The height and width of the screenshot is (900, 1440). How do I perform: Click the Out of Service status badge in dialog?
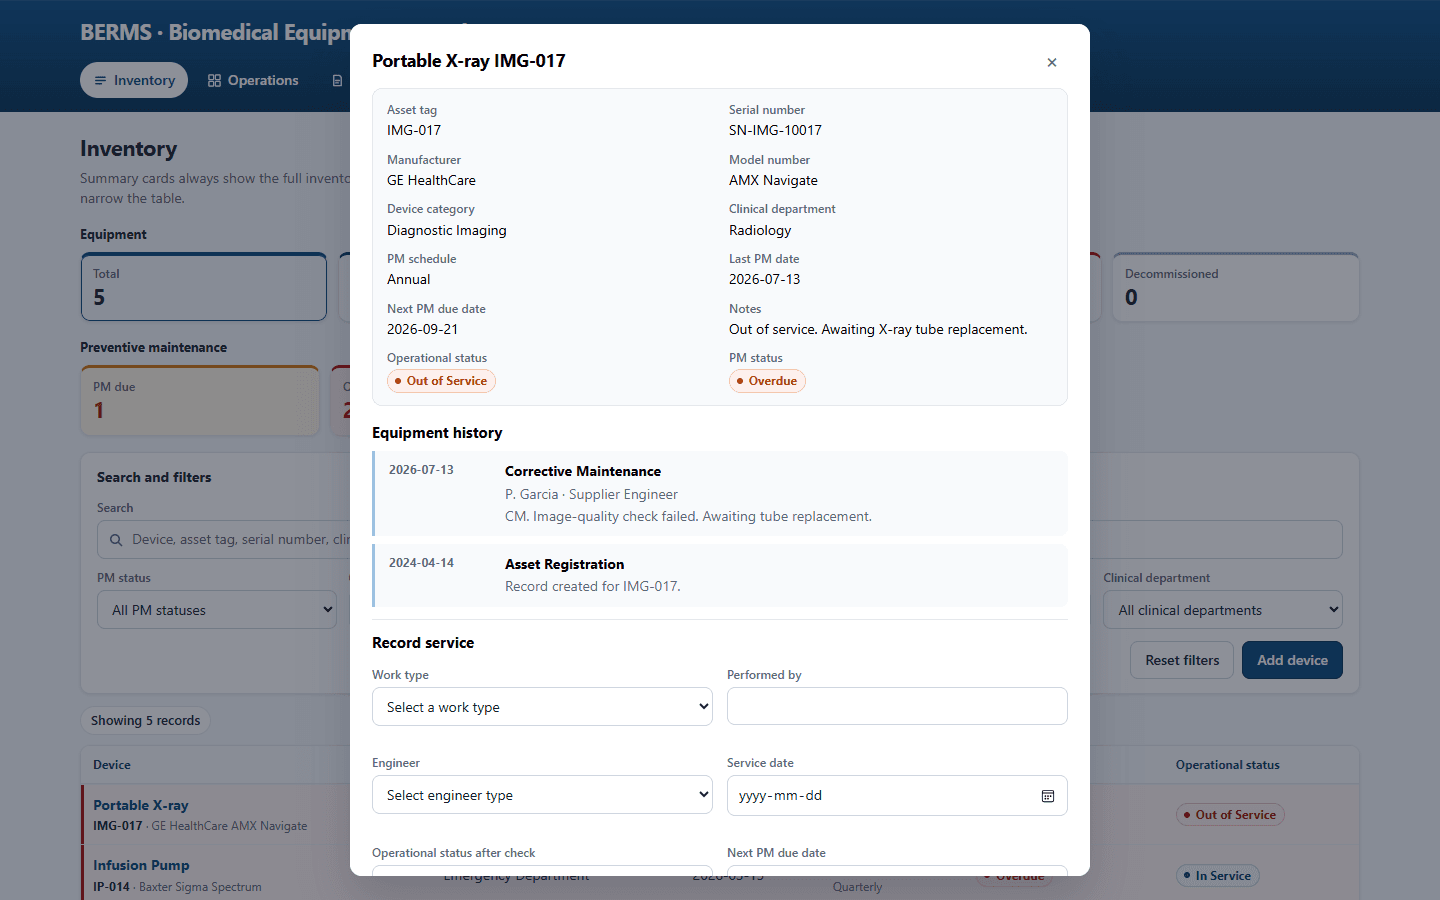pos(441,381)
